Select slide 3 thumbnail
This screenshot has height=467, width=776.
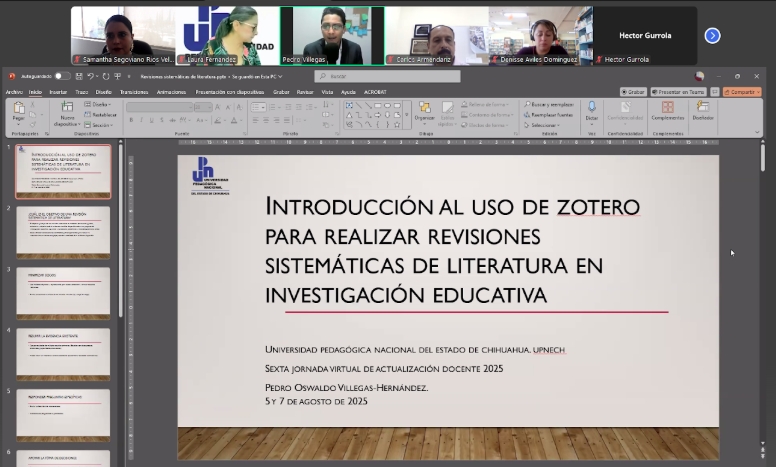pyautogui.click(x=63, y=293)
